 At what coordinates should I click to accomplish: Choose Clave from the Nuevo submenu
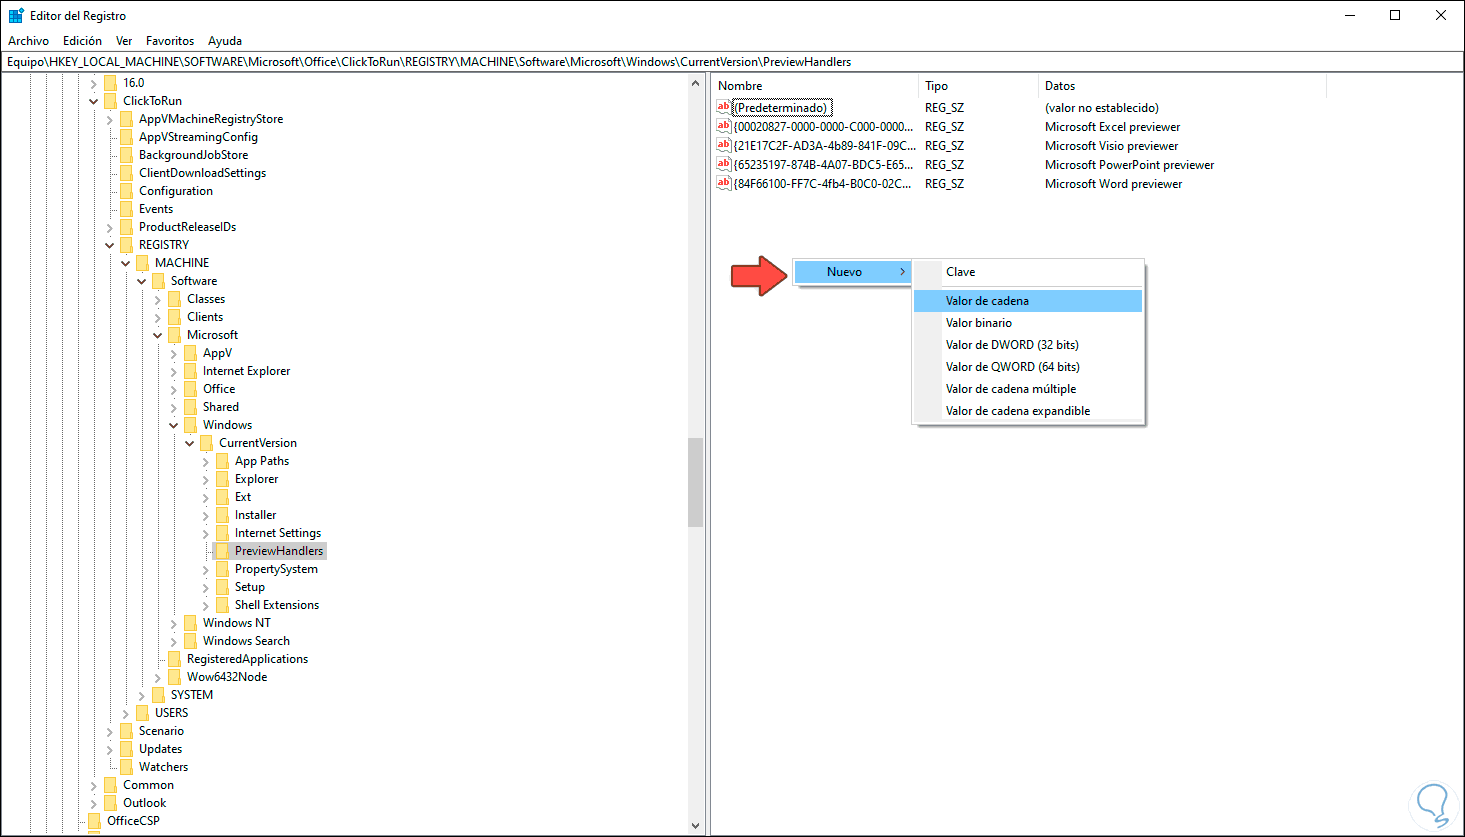point(1028,272)
